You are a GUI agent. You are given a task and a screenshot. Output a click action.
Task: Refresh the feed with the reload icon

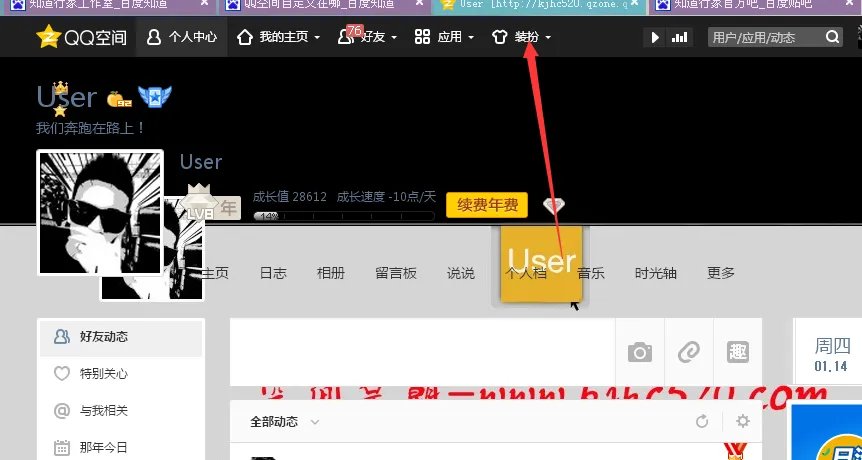click(x=702, y=422)
